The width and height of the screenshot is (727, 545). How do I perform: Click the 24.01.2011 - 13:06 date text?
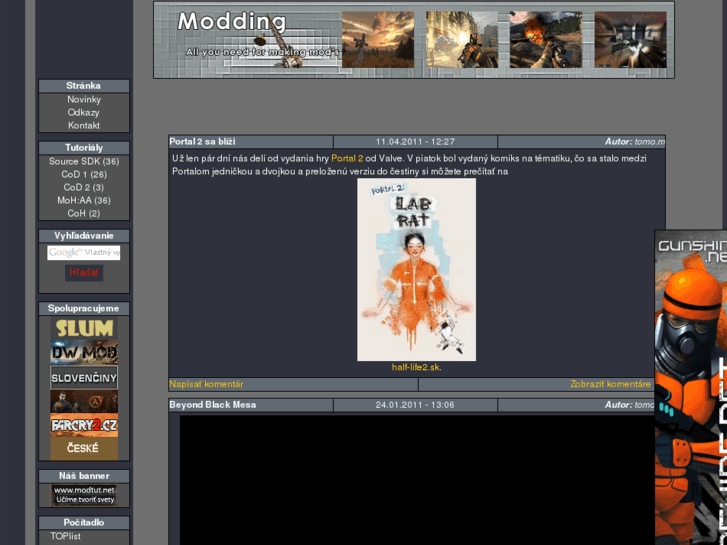[x=415, y=405]
